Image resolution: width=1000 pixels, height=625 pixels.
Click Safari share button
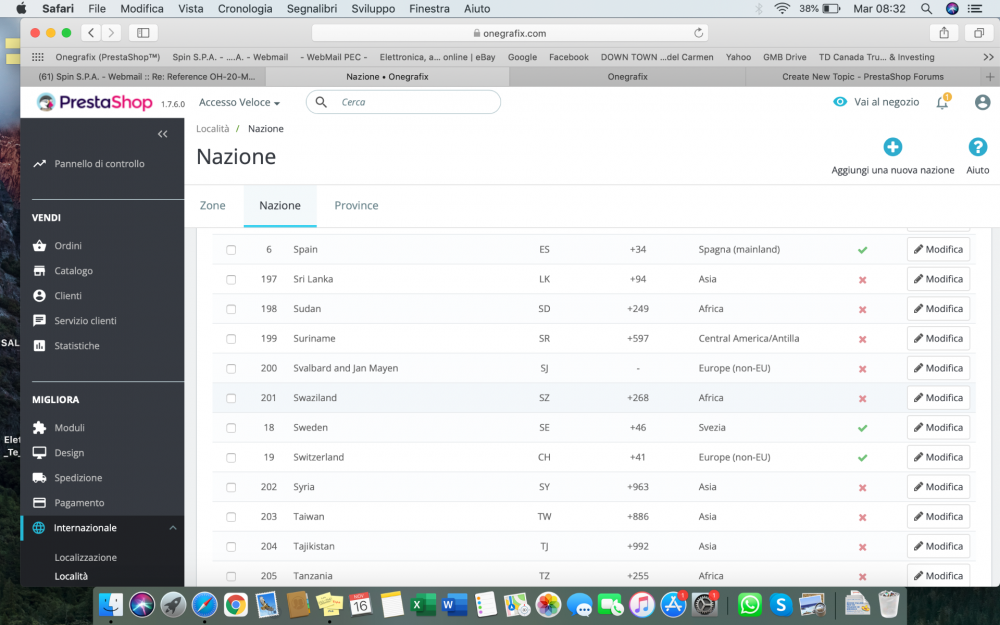click(944, 33)
